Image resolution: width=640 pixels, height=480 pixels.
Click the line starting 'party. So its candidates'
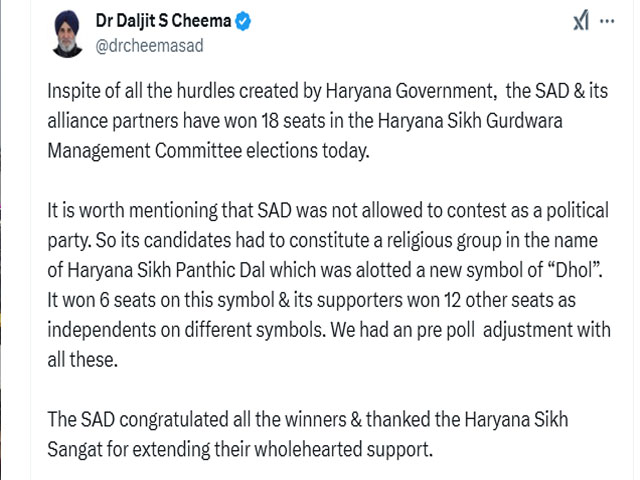pyautogui.click(x=322, y=240)
